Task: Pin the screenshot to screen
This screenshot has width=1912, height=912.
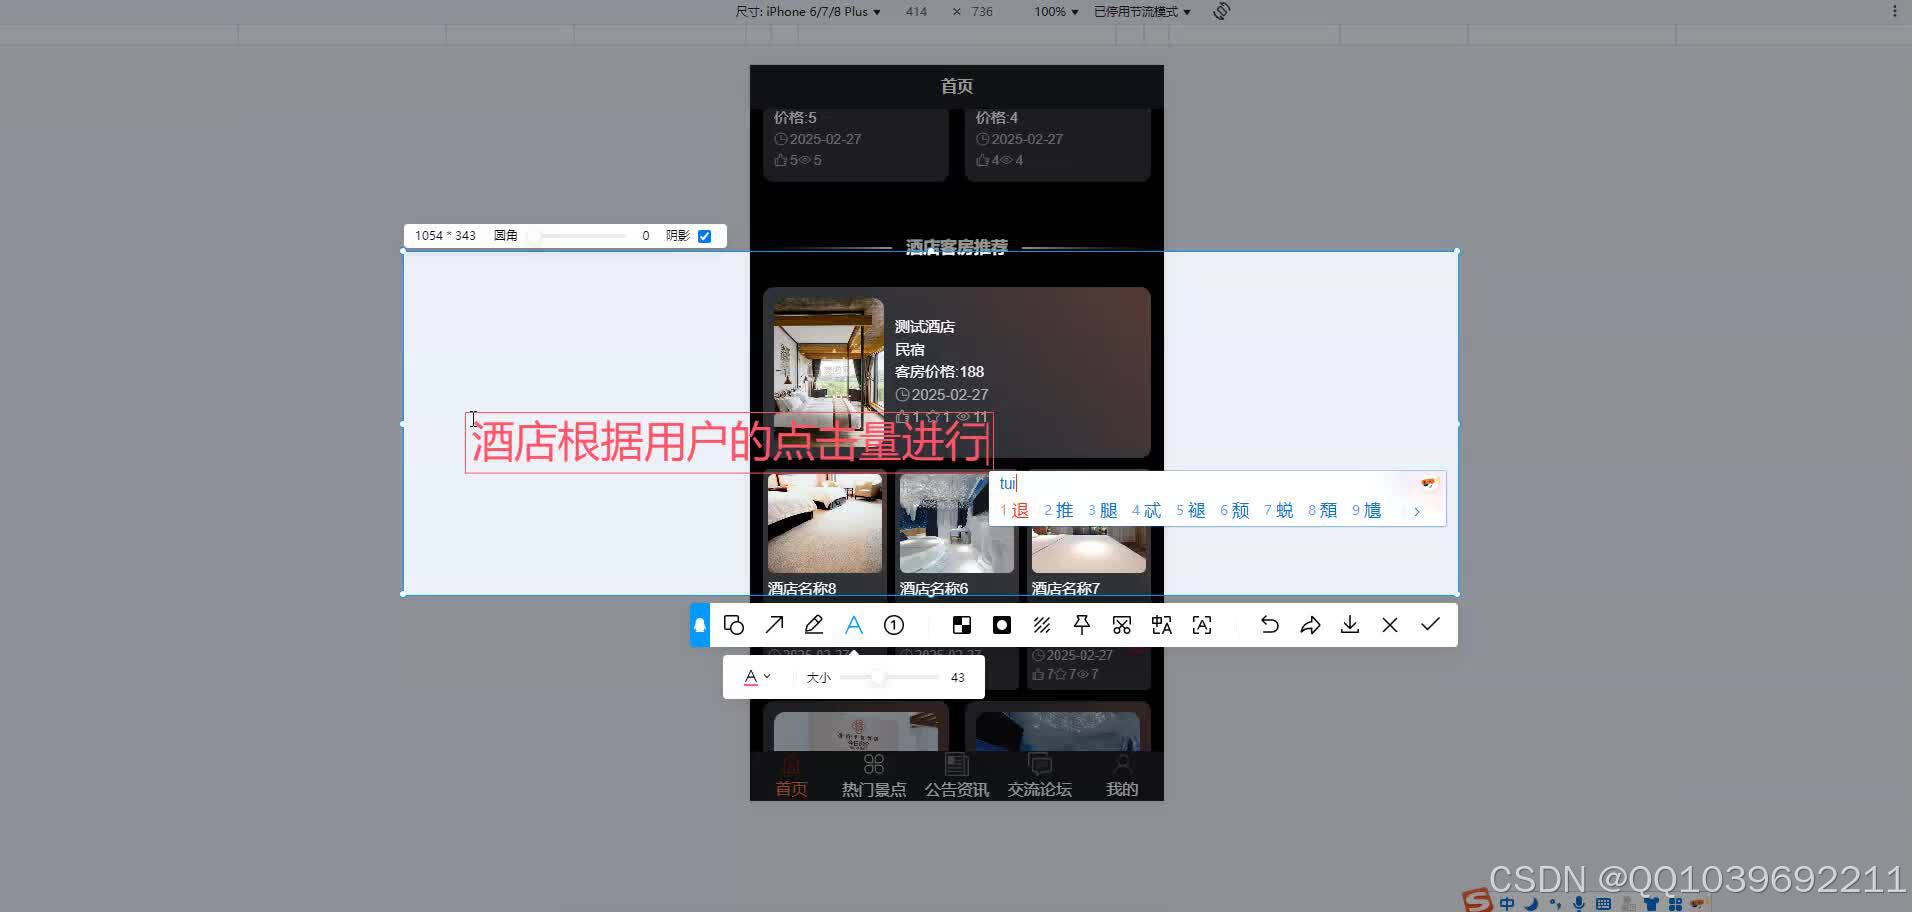Action: click(x=1082, y=624)
